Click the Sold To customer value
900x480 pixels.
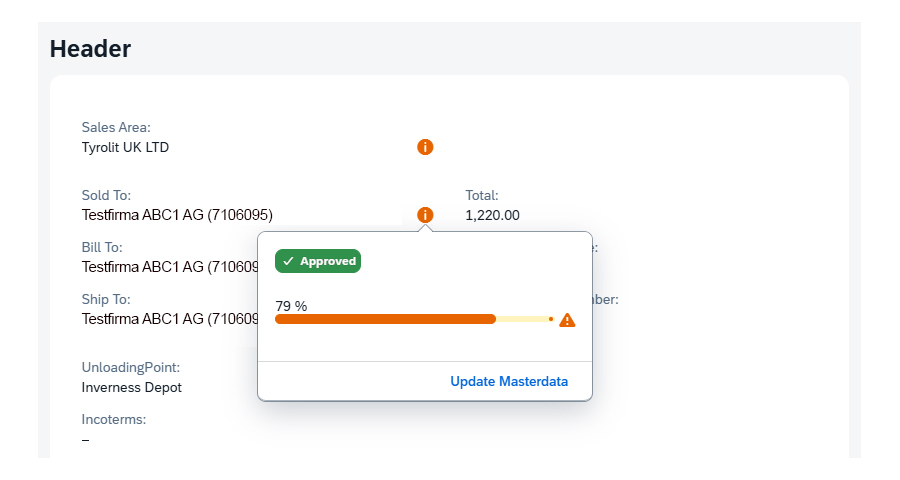177,214
